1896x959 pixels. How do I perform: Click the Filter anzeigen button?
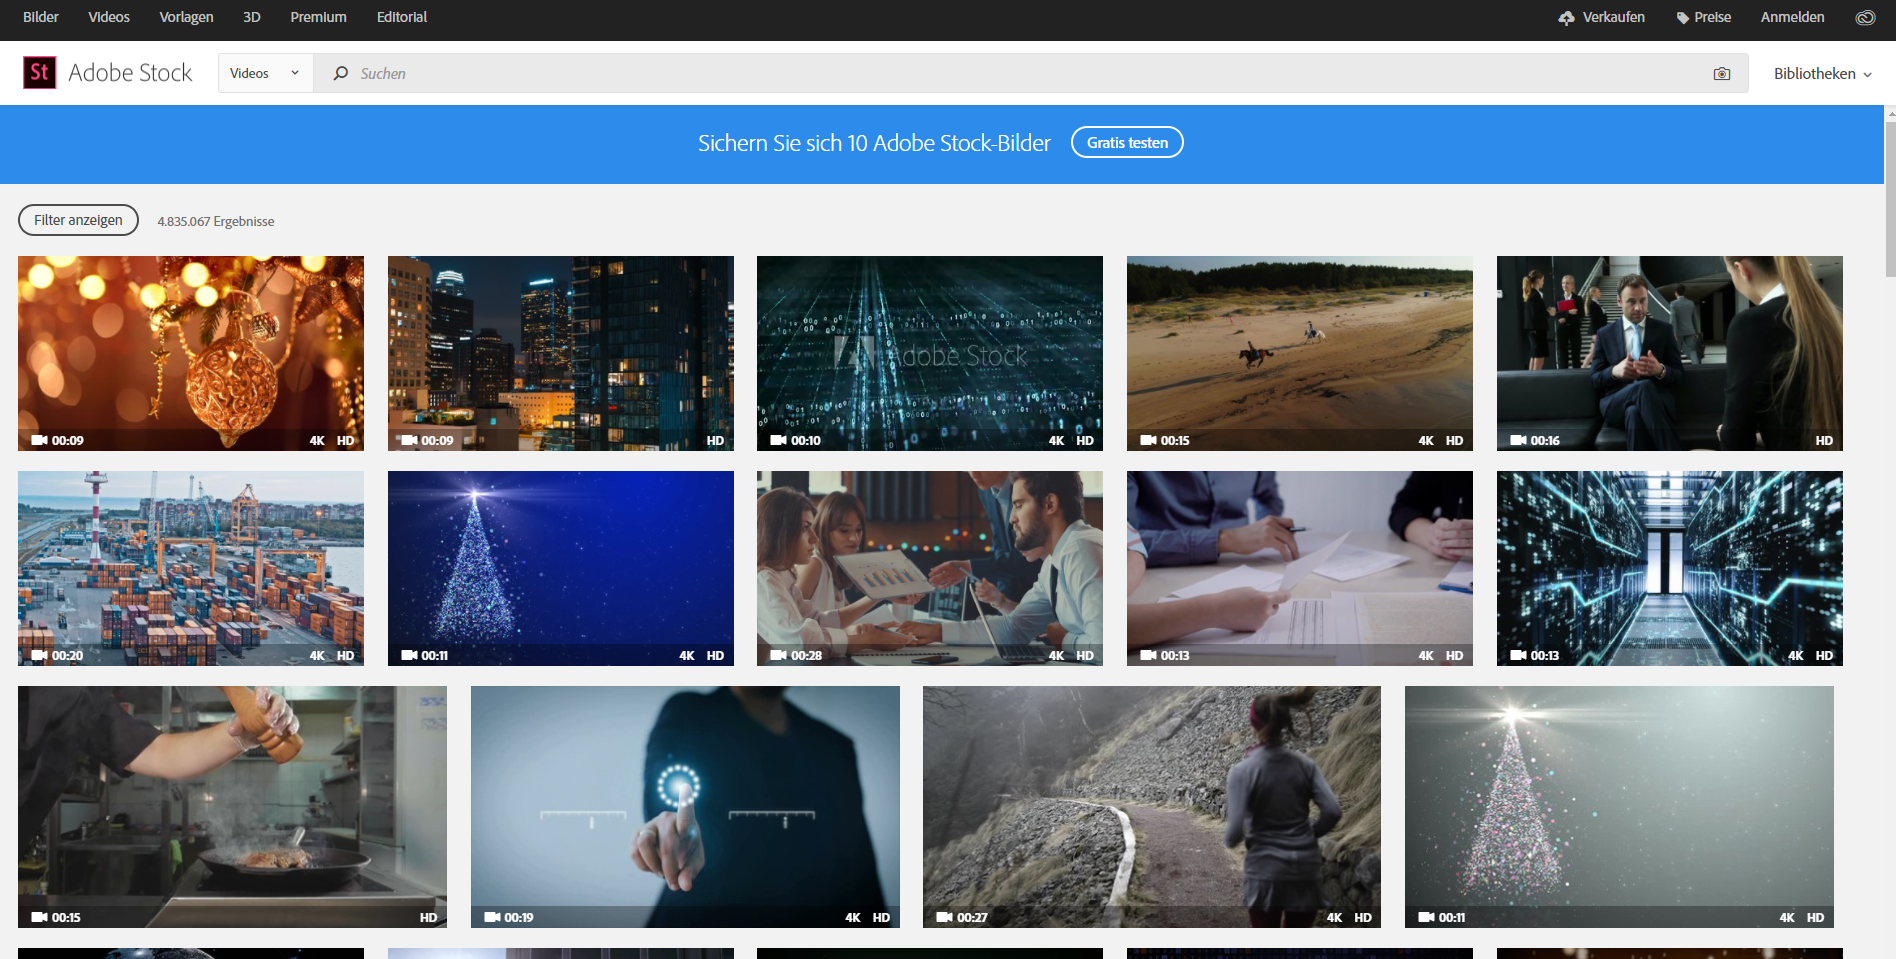[x=78, y=220]
